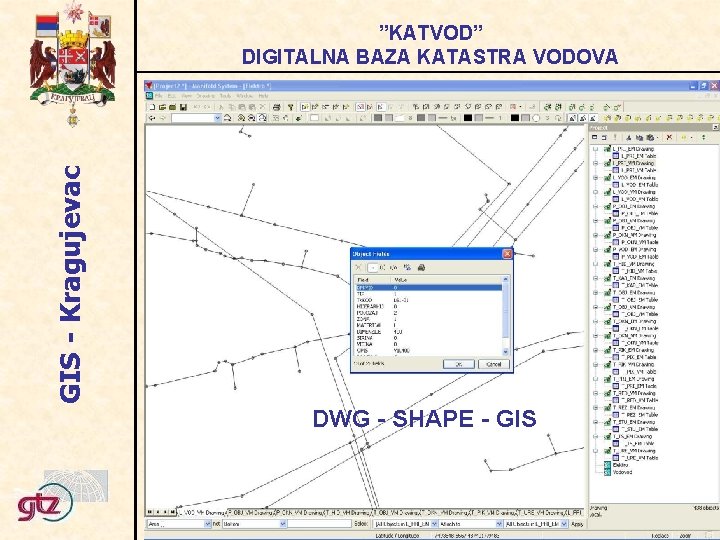Click last tab-scroll arrow left of drawing tabs

(x=173, y=512)
